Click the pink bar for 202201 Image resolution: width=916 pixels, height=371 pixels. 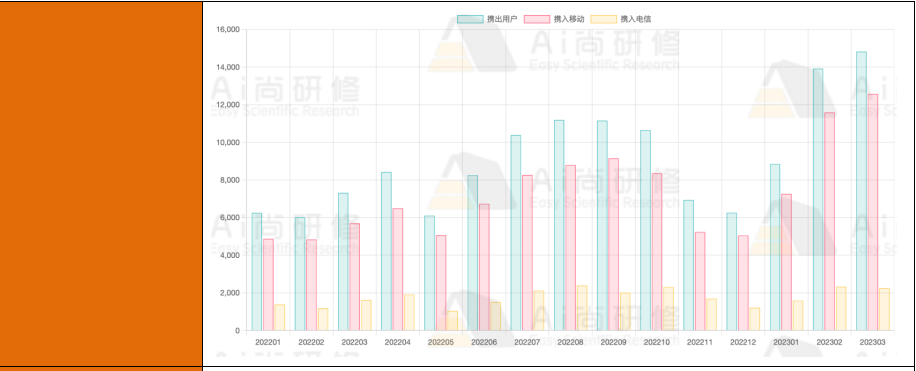pyautogui.click(x=268, y=285)
